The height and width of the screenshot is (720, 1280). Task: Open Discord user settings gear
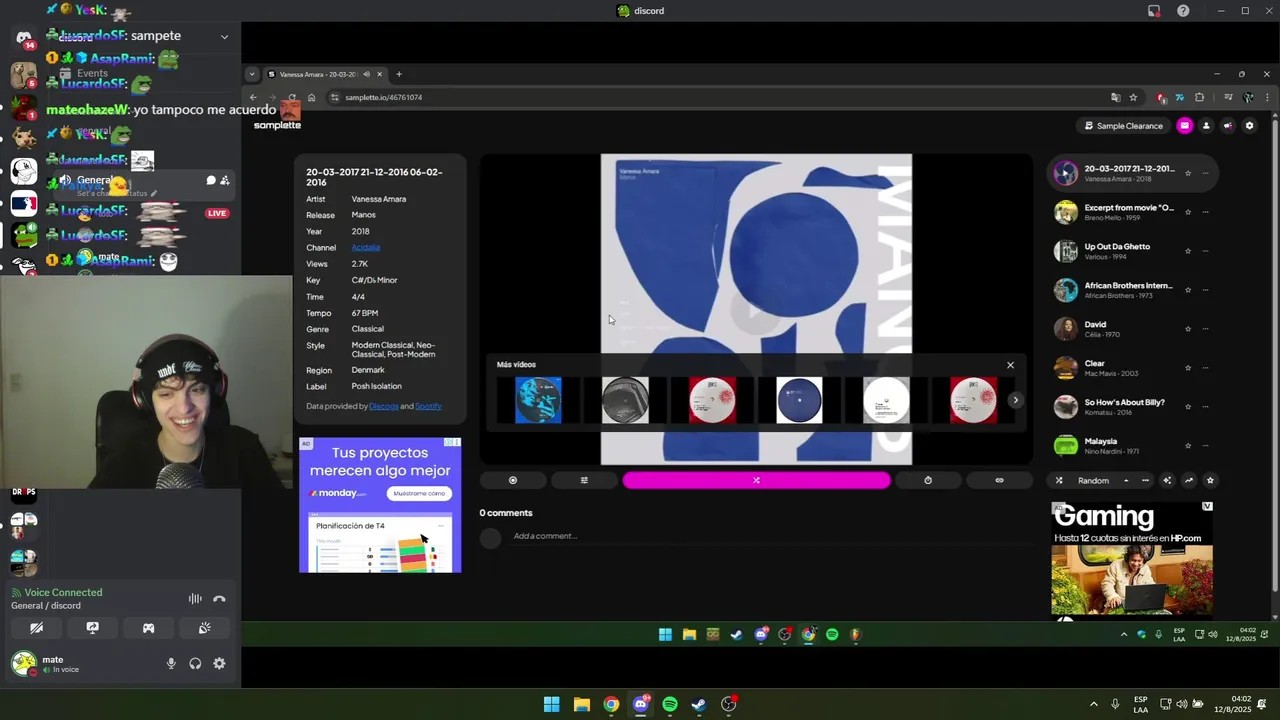click(219, 663)
